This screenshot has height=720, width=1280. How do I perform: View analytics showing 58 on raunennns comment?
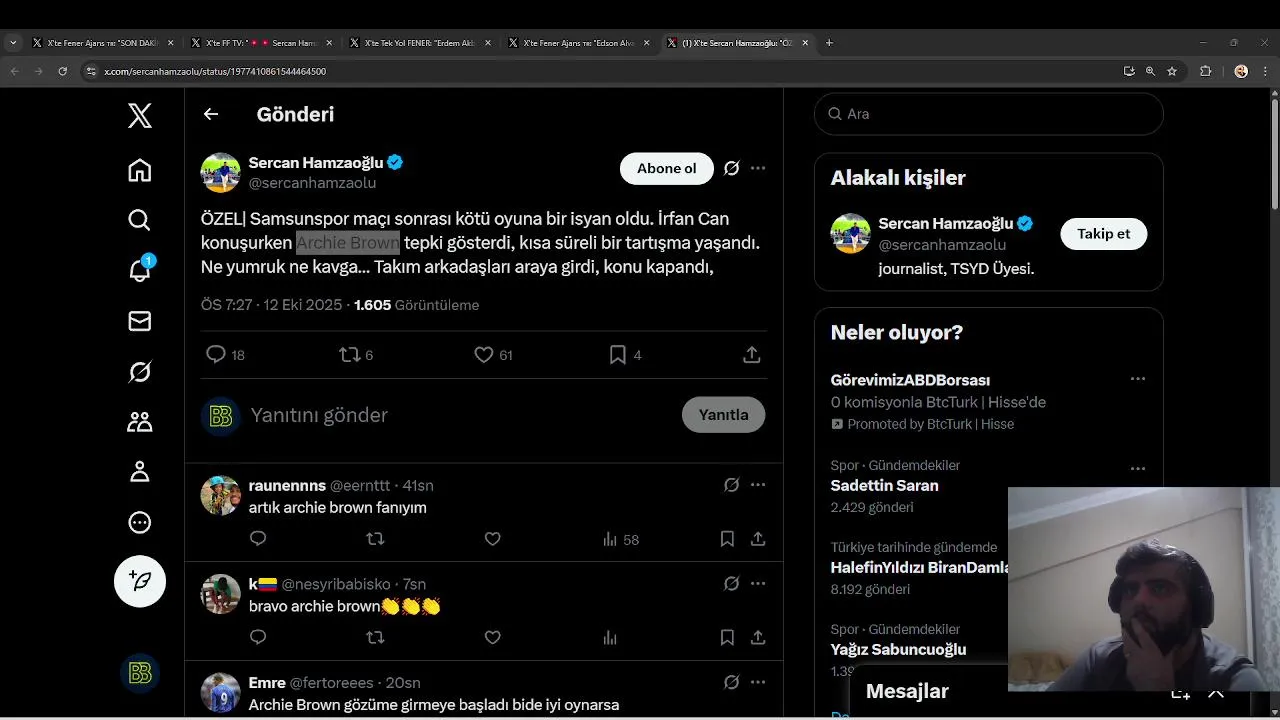[x=620, y=539]
